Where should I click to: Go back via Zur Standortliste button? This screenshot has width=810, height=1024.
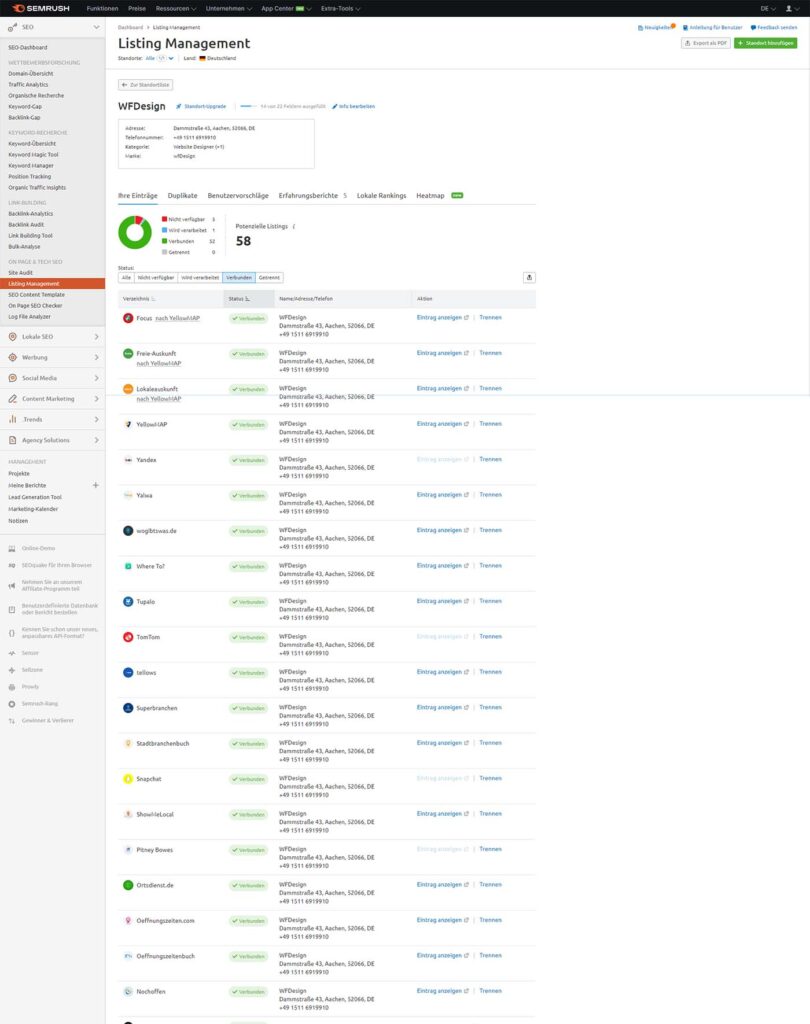pos(146,85)
